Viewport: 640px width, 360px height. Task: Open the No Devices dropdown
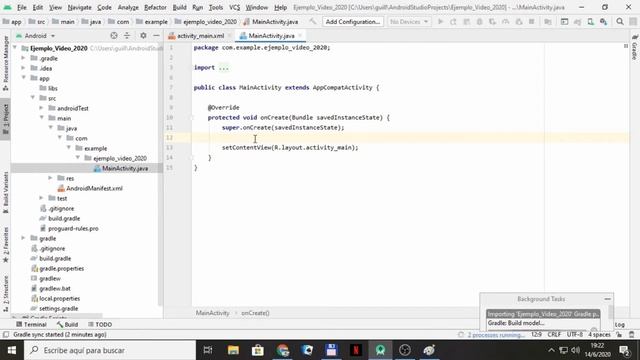[x=409, y=22]
